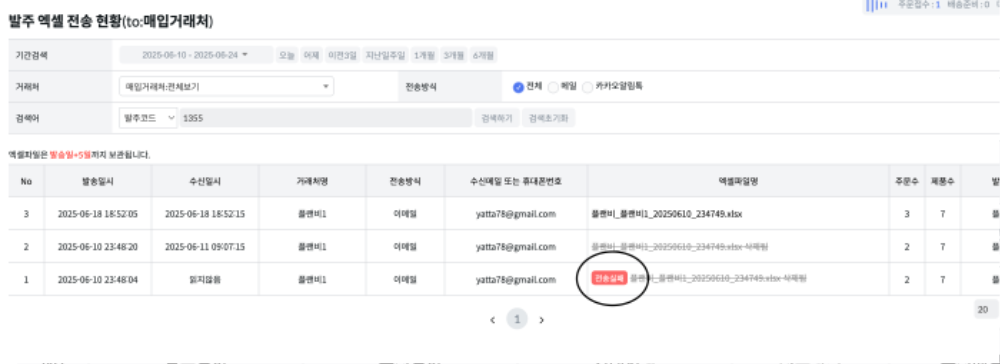Open the 발주코드 search type dropdown
1000x364 pixels.
pos(148,118)
